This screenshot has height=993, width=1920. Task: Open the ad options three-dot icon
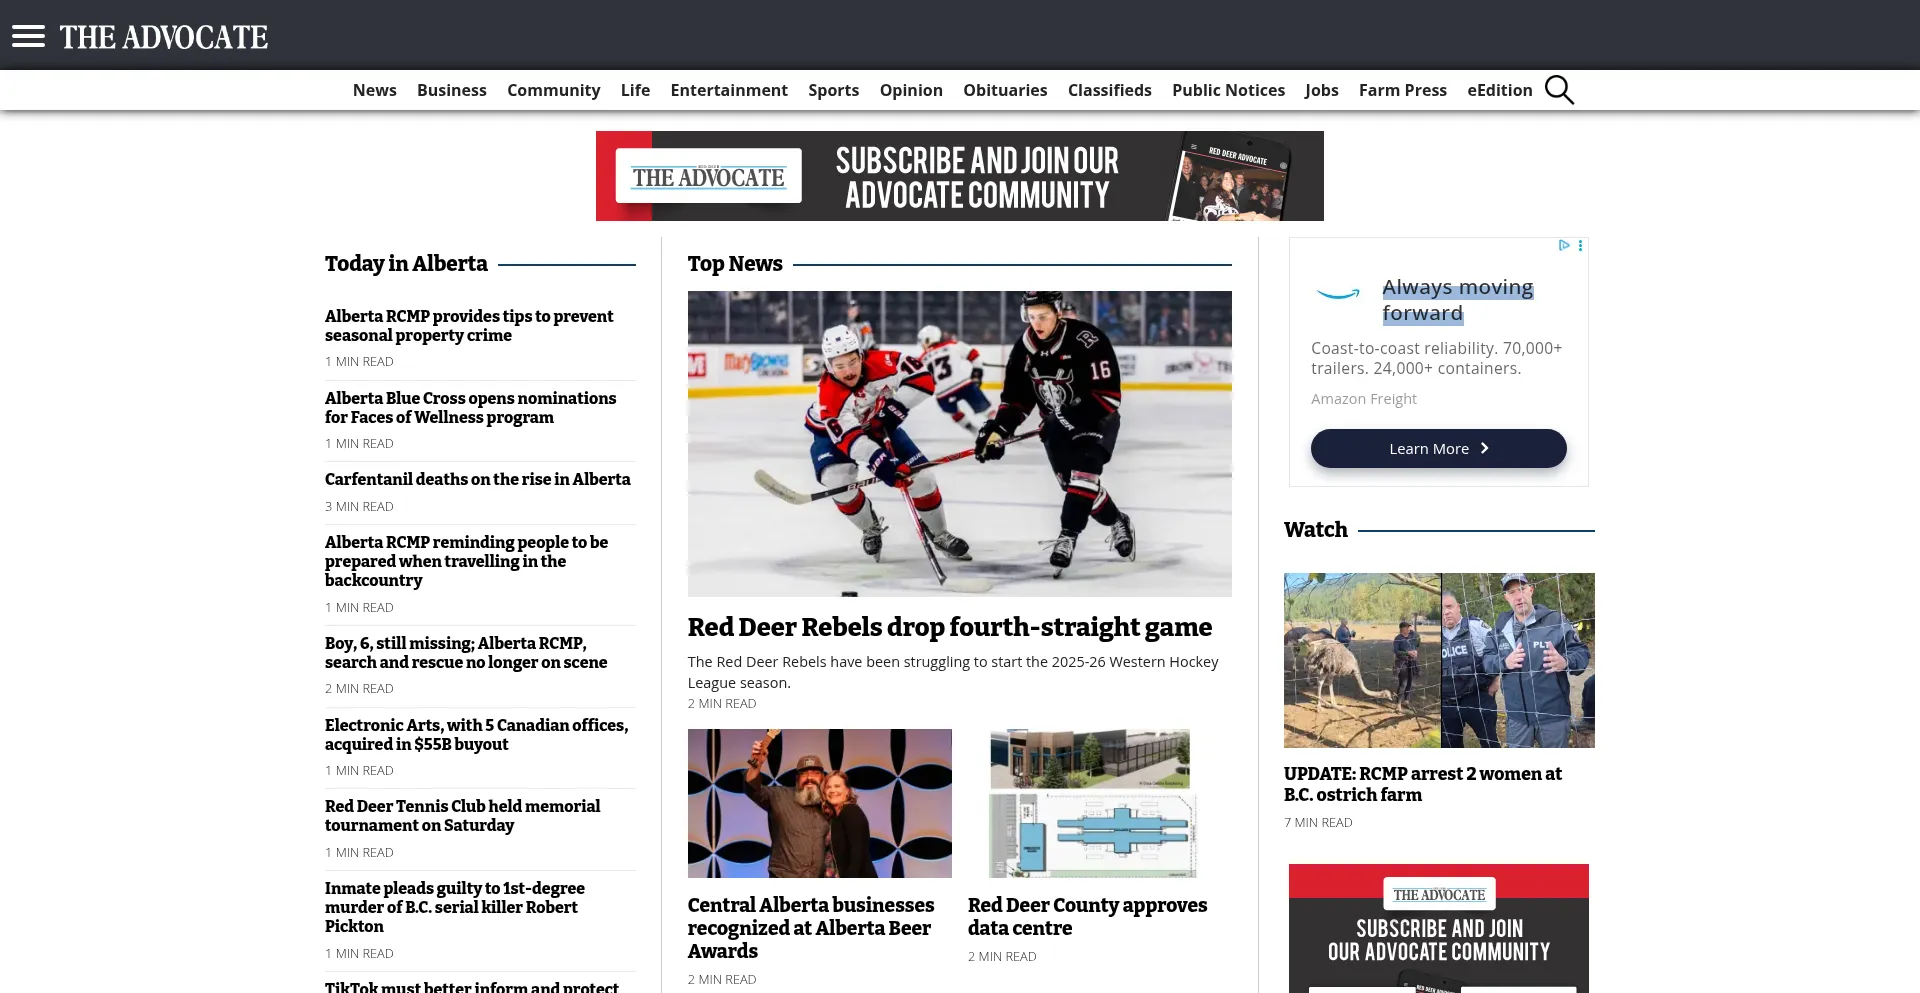click(1580, 245)
